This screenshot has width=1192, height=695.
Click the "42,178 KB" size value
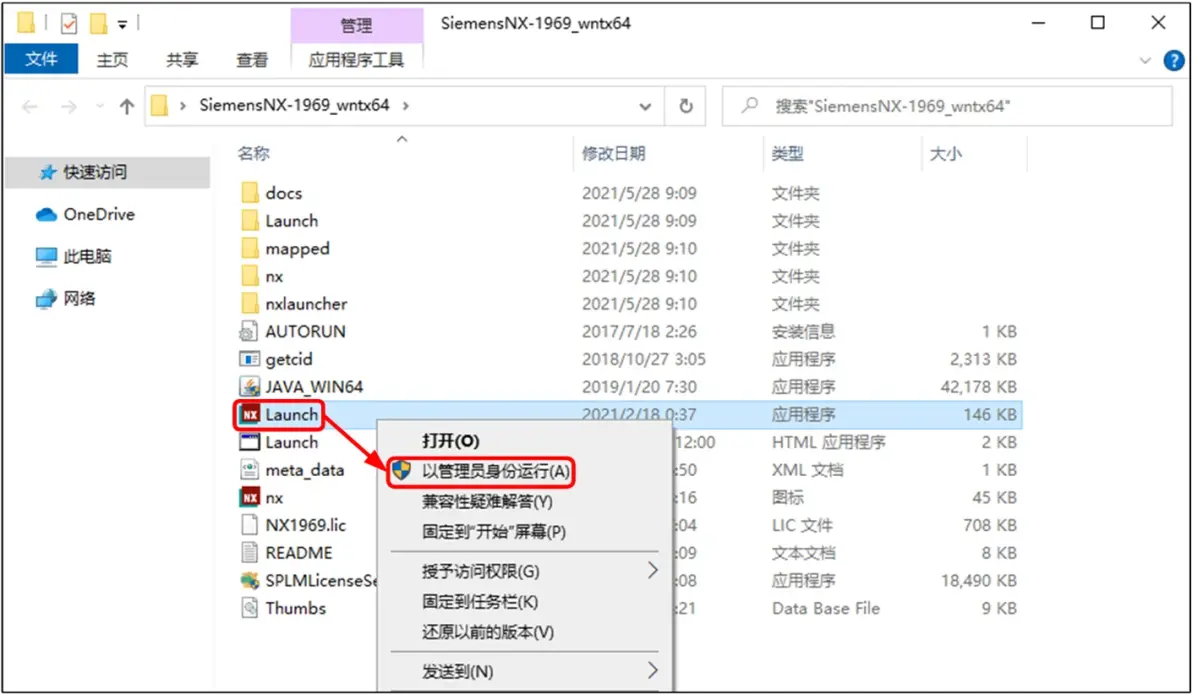click(979, 386)
